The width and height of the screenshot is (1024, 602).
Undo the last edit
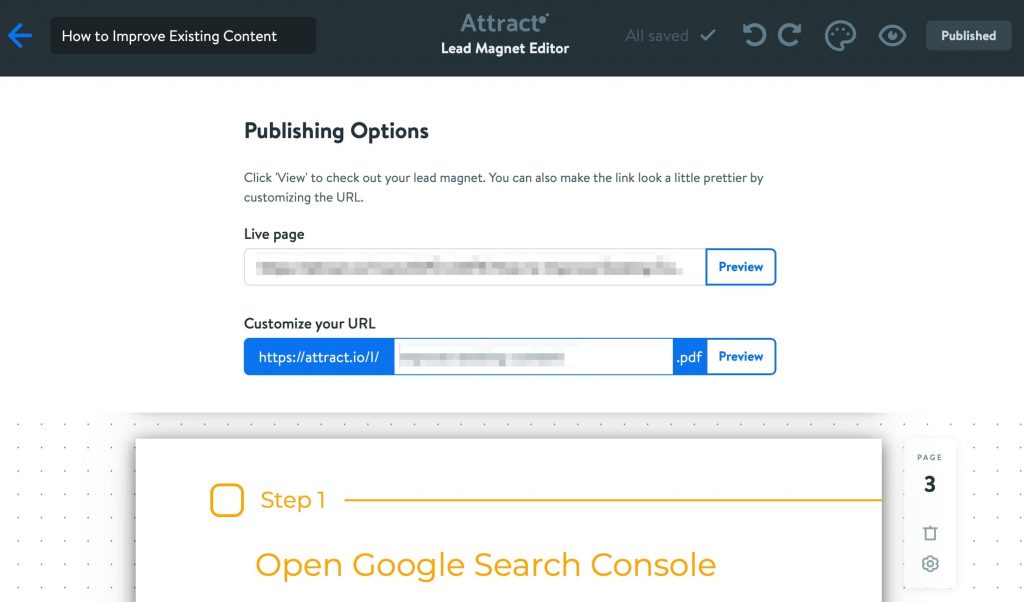coord(755,36)
